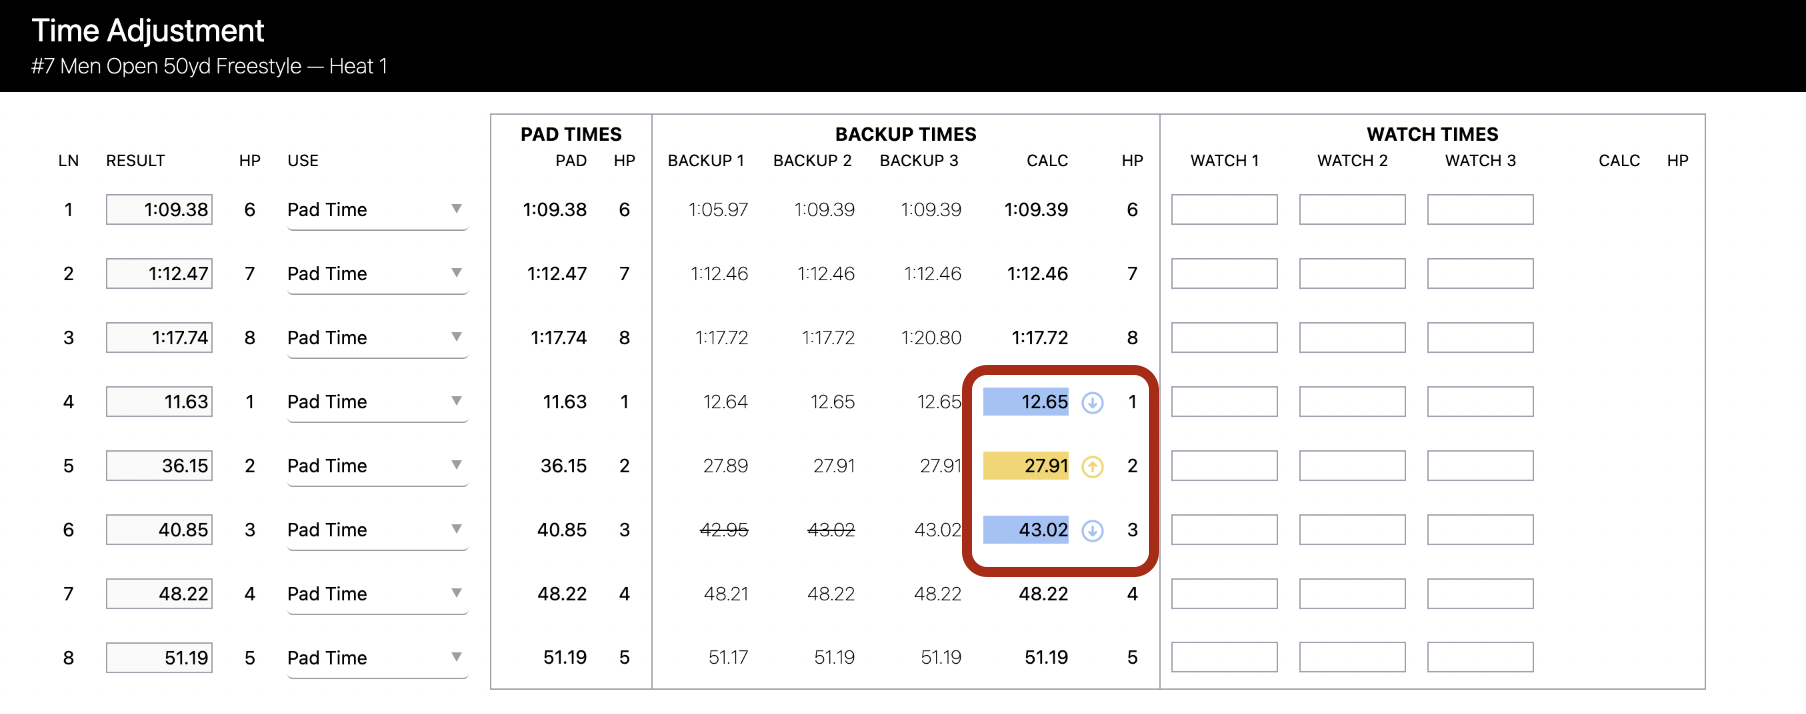Click blue down-arrow icon beside 43.02

pos(1093,530)
